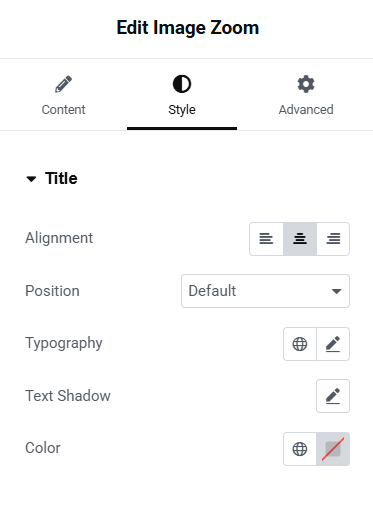Edit Text Shadow with pencil icon

tap(333, 396)
